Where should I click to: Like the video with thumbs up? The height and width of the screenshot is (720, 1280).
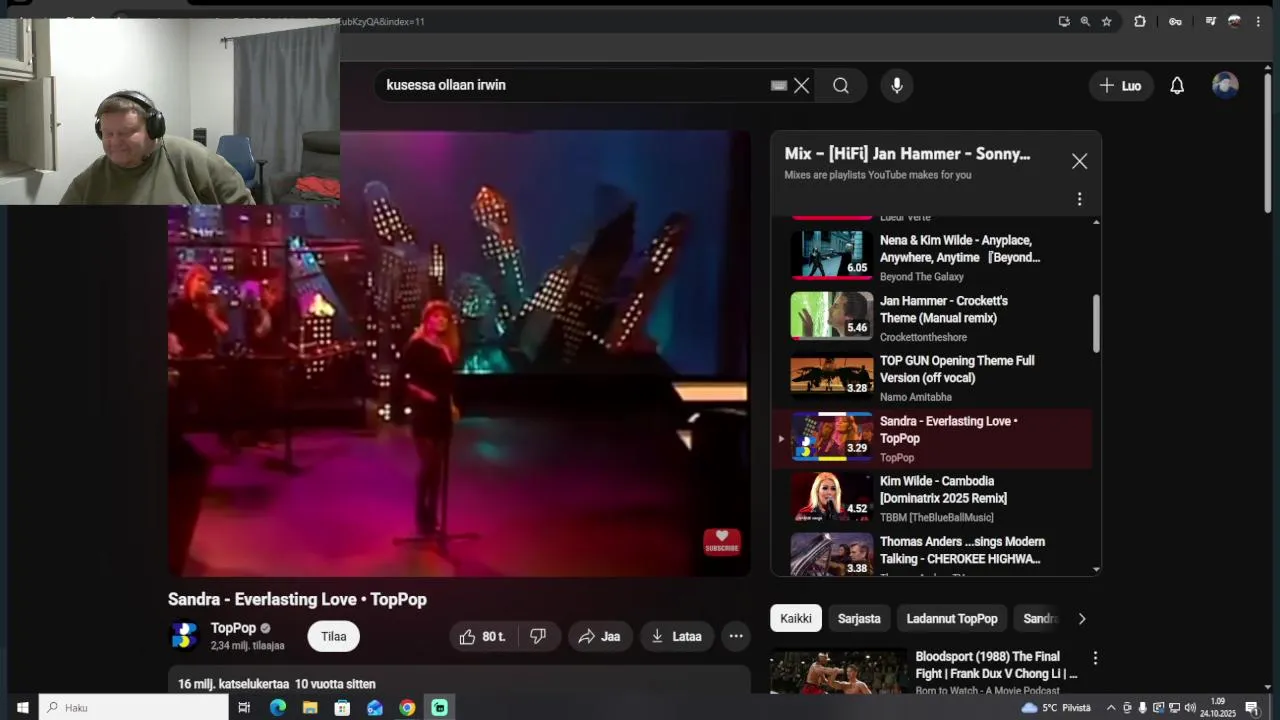(483, 637)
